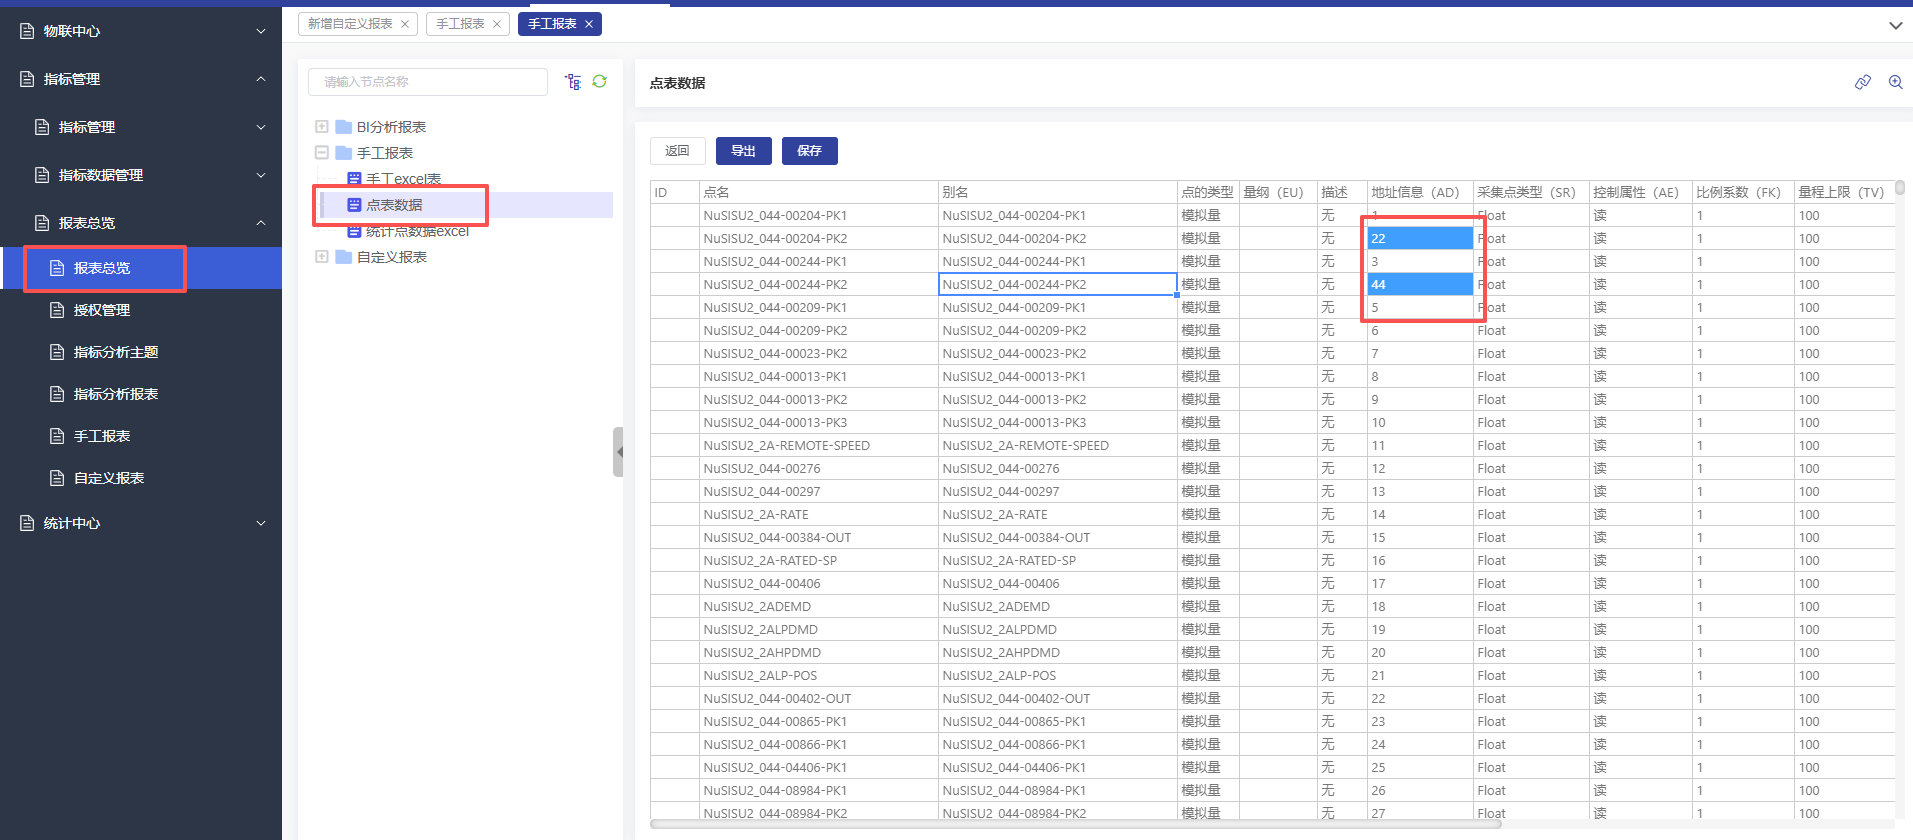1913x840 pixels.
Task: Close the 手工报表 active tab
Action: point(589,24)
